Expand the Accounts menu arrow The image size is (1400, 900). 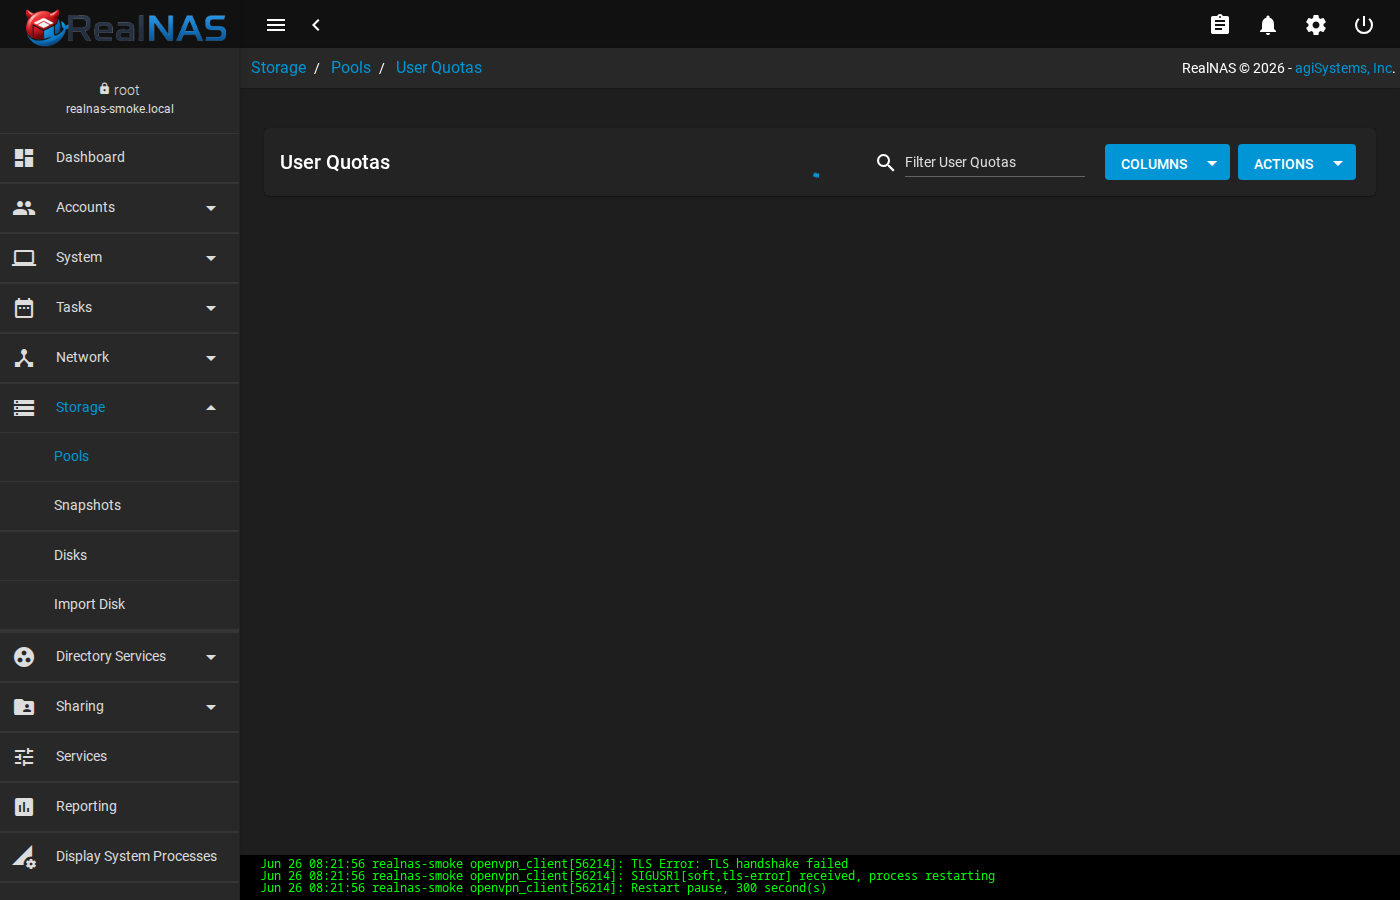[x=211, y=208]
